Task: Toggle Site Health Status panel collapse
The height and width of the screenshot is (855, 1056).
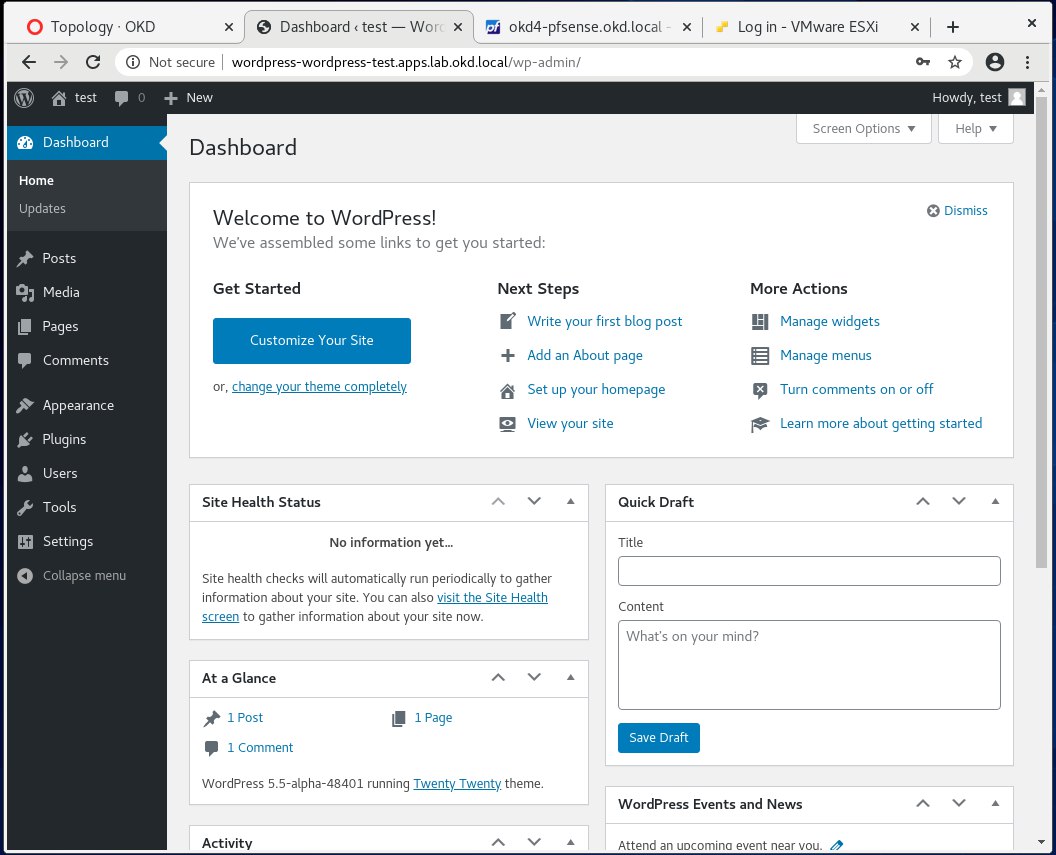Action: 570,502
